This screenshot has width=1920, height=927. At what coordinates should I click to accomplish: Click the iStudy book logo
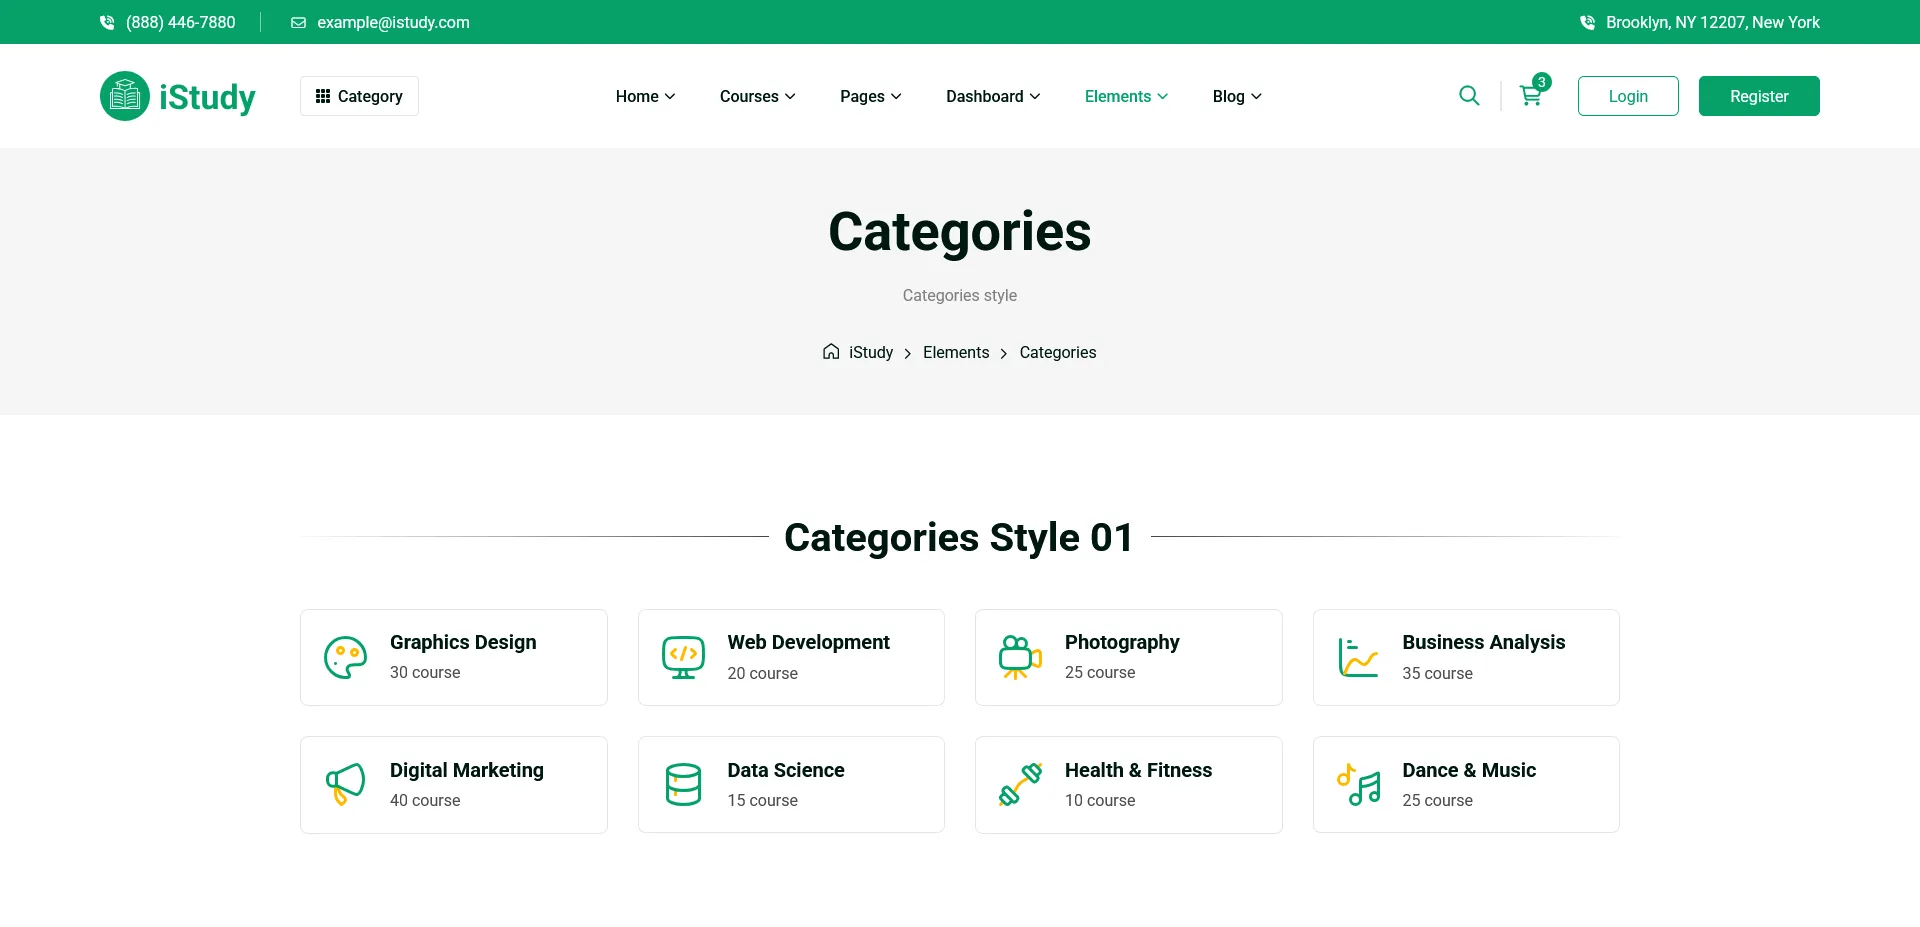coord(125,96)
